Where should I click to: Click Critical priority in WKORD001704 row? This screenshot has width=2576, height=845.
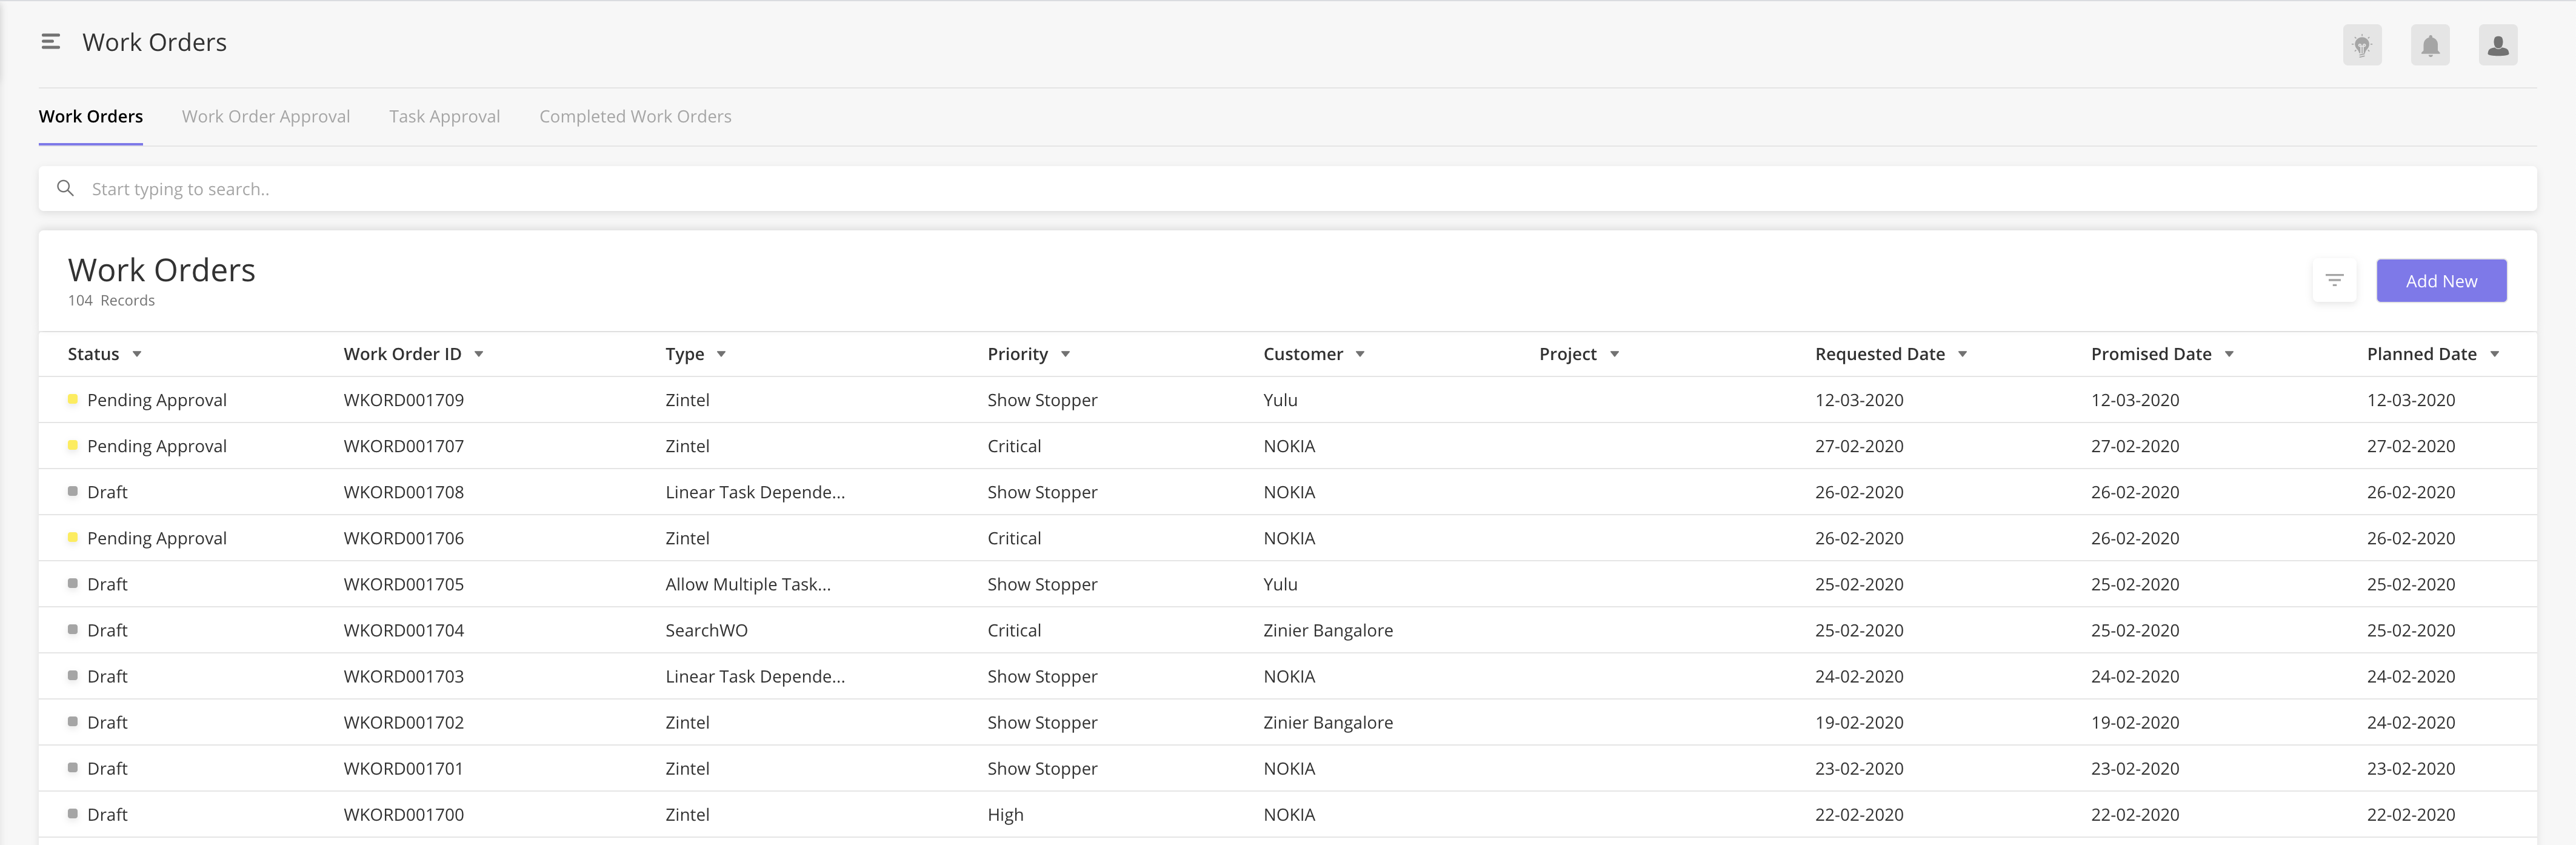tap(1014, 630)
